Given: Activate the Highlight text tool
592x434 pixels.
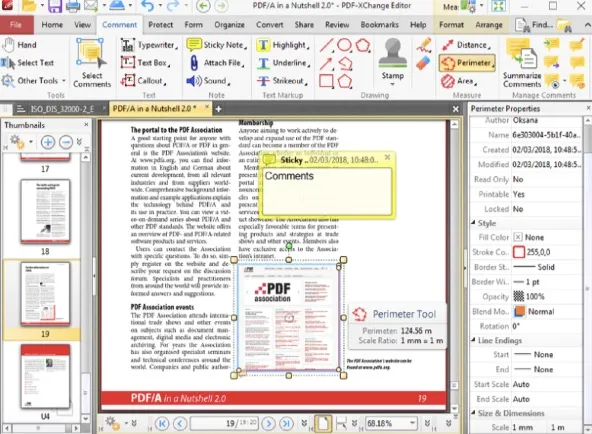Looking at the screenshot, I should pos(283,45).
